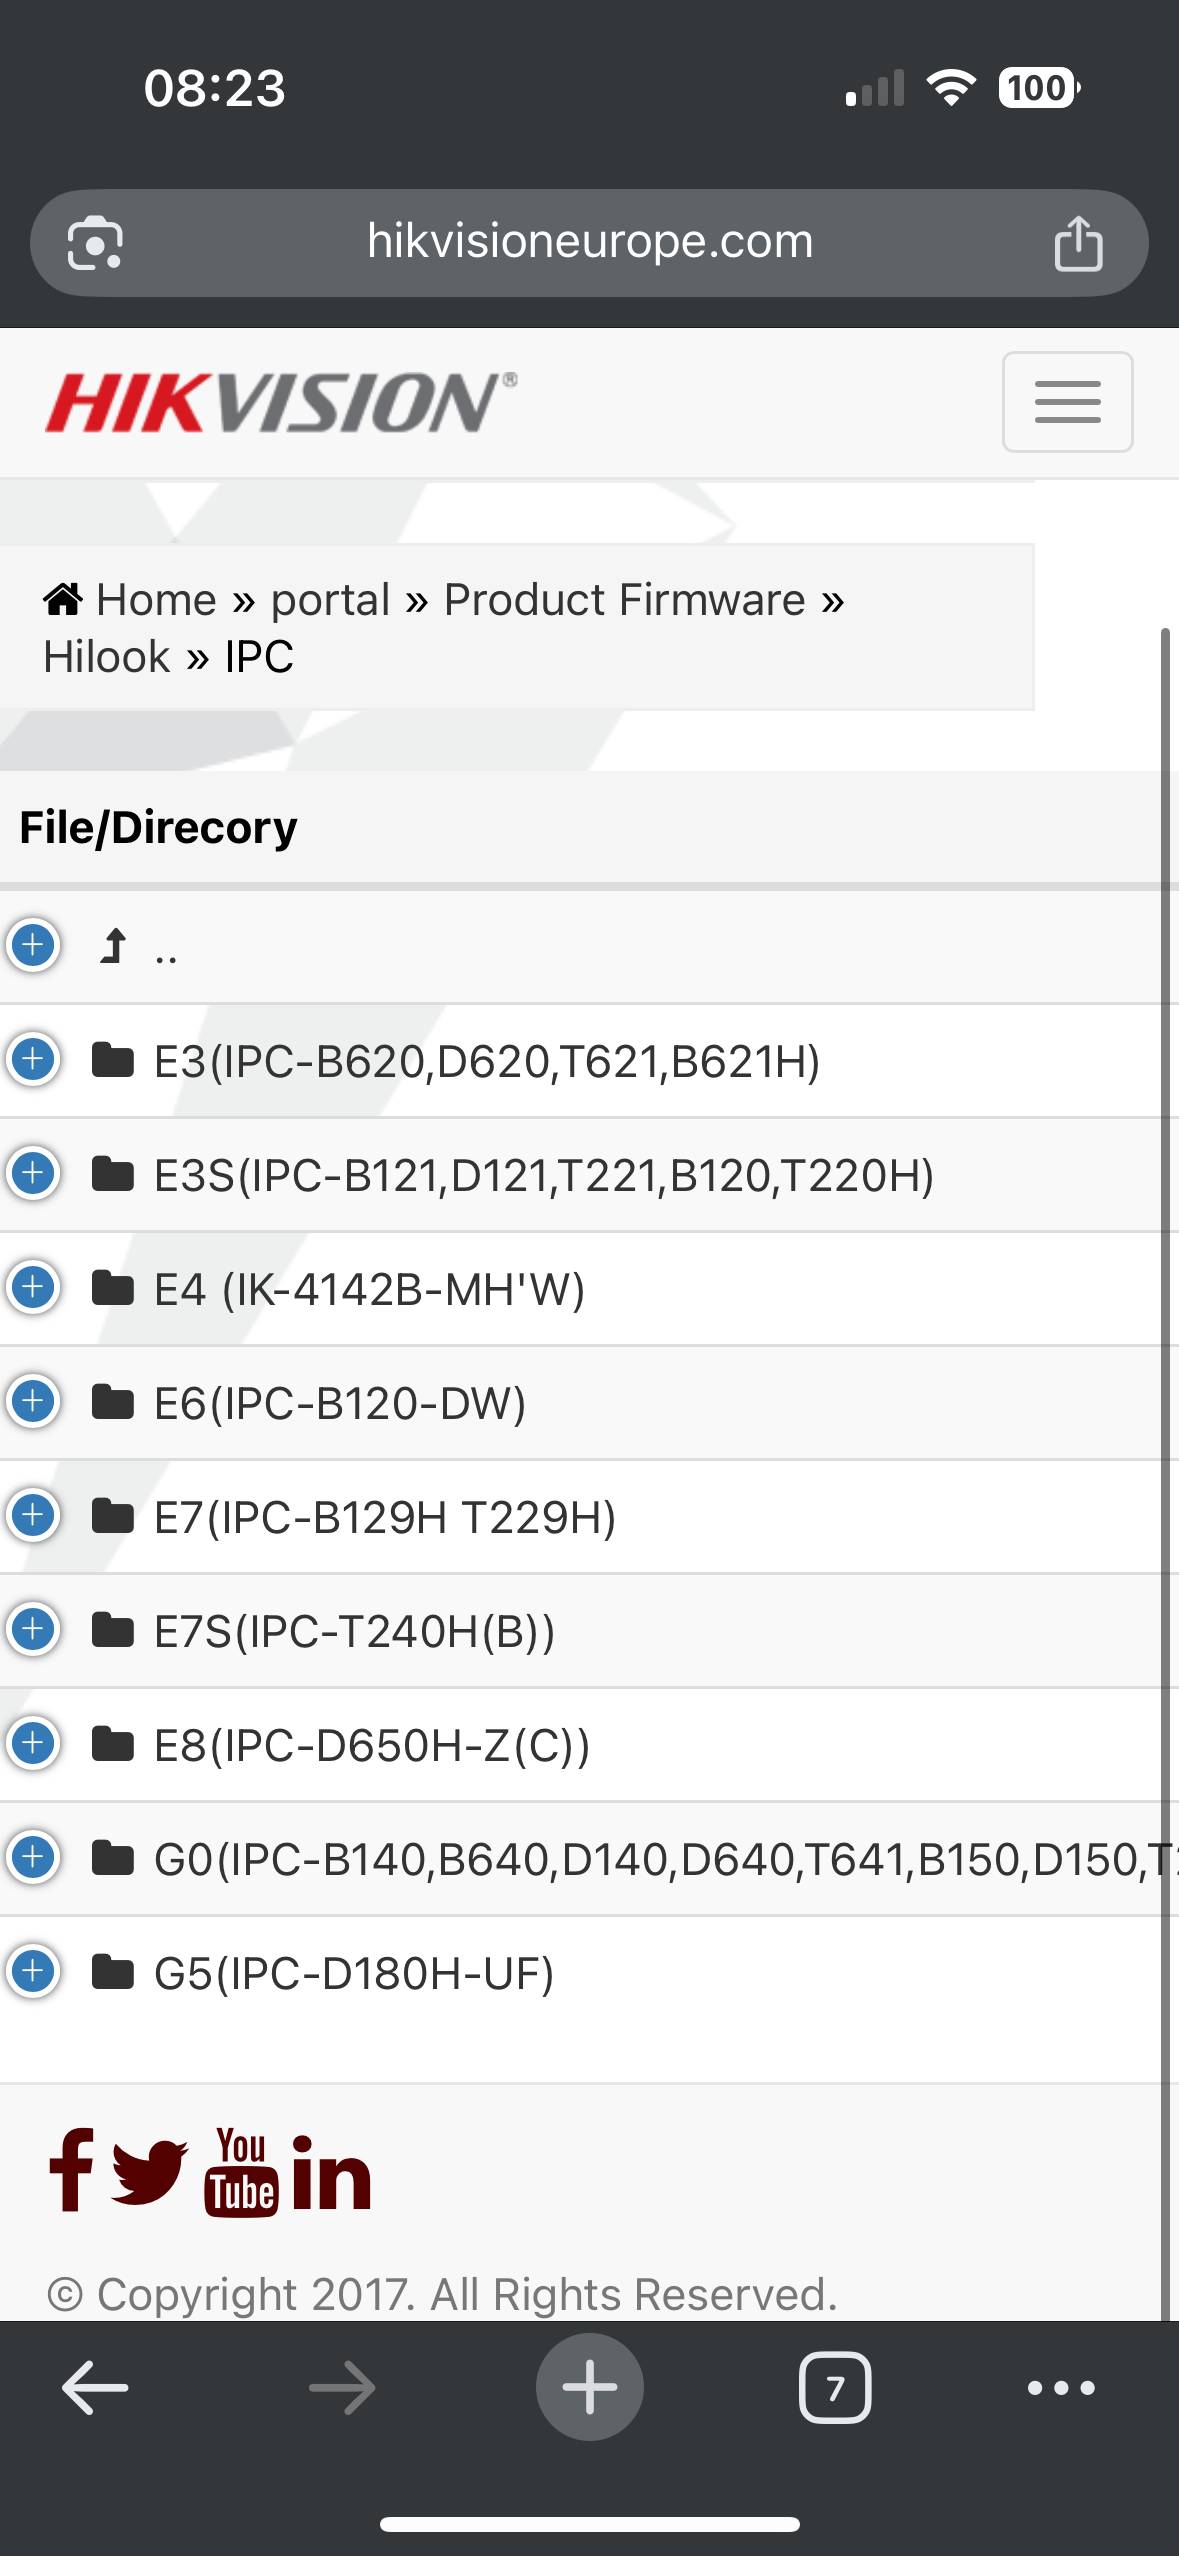Tap the hikvisioneurope.com address field
The image size is (1179, 2556).
point(589,242)
